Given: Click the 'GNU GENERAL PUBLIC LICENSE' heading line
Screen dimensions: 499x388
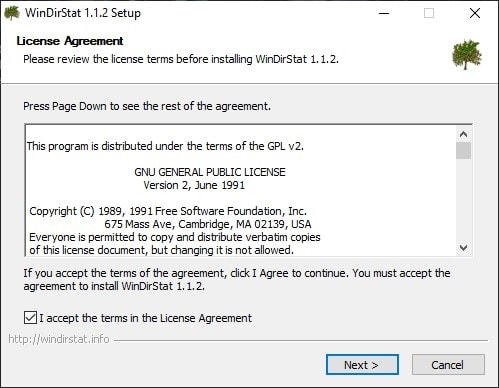Looking at the screenshot, I should pos(210,172).
